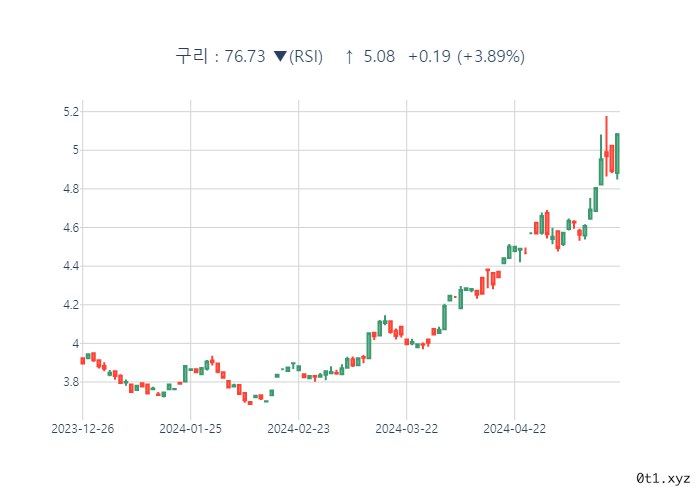Screen dimensions: 700x500
Task: Click the y-axis label '4.4'
Action: coord(71,266)
